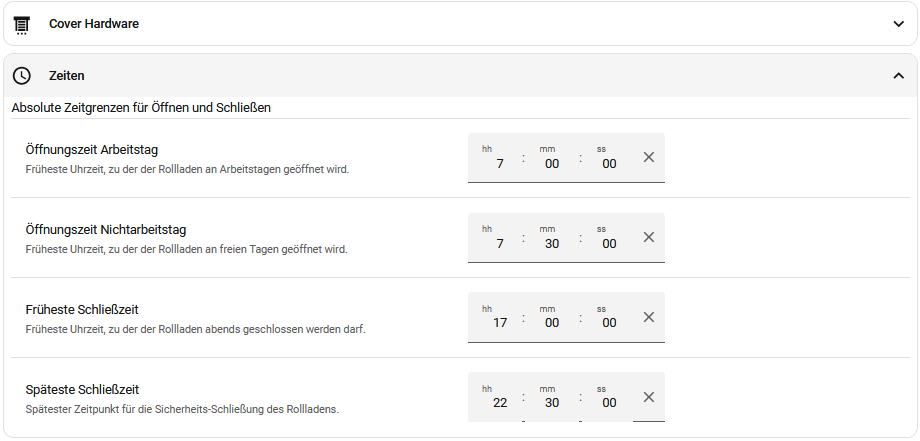
Task: Edit seconds field of Späteste Schließzeit
Action: 609,397
